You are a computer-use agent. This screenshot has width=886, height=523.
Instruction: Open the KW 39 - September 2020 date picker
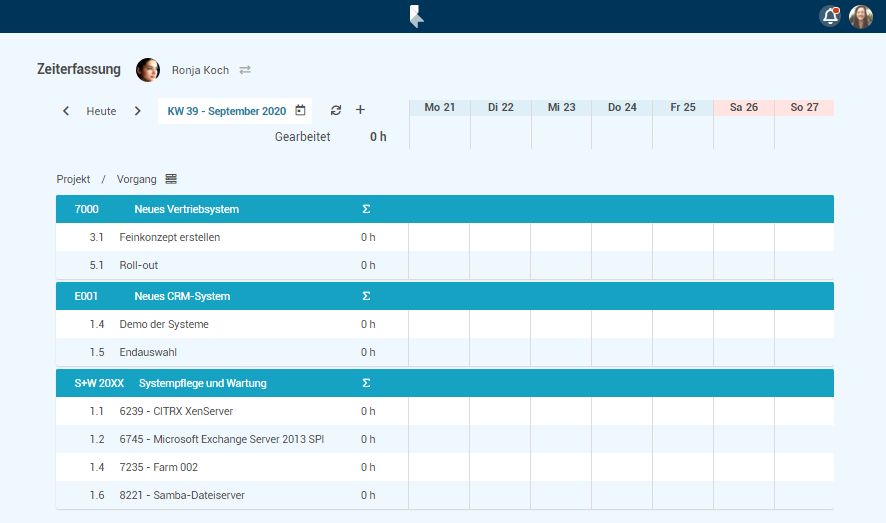[x=235, y=111]
